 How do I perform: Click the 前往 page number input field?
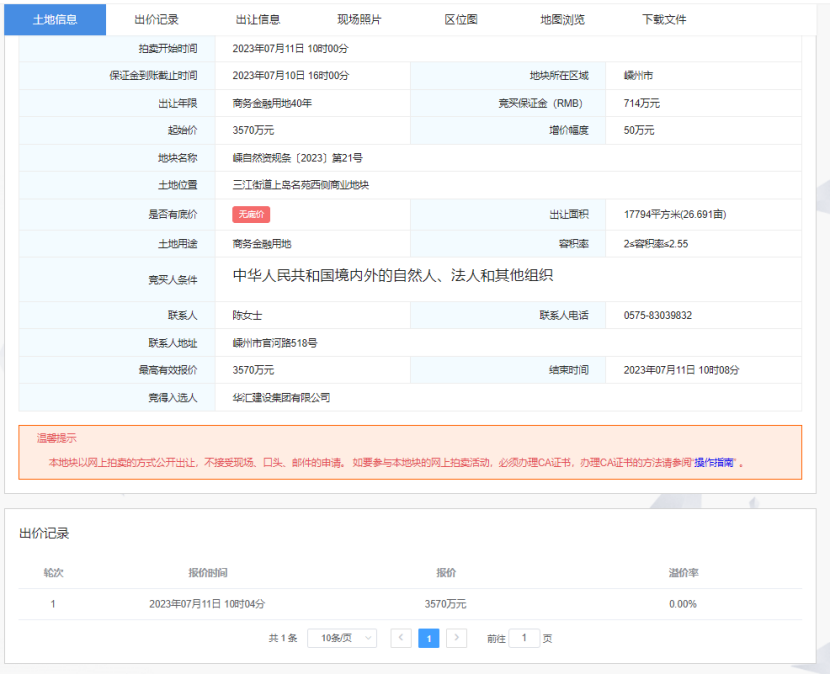click(524, 638)
